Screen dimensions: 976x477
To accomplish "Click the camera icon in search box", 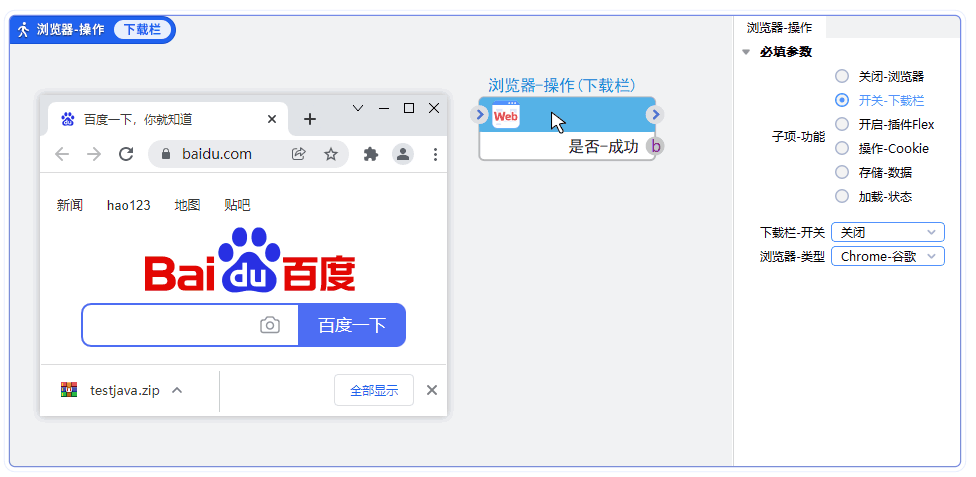I will tap(269, 325).
